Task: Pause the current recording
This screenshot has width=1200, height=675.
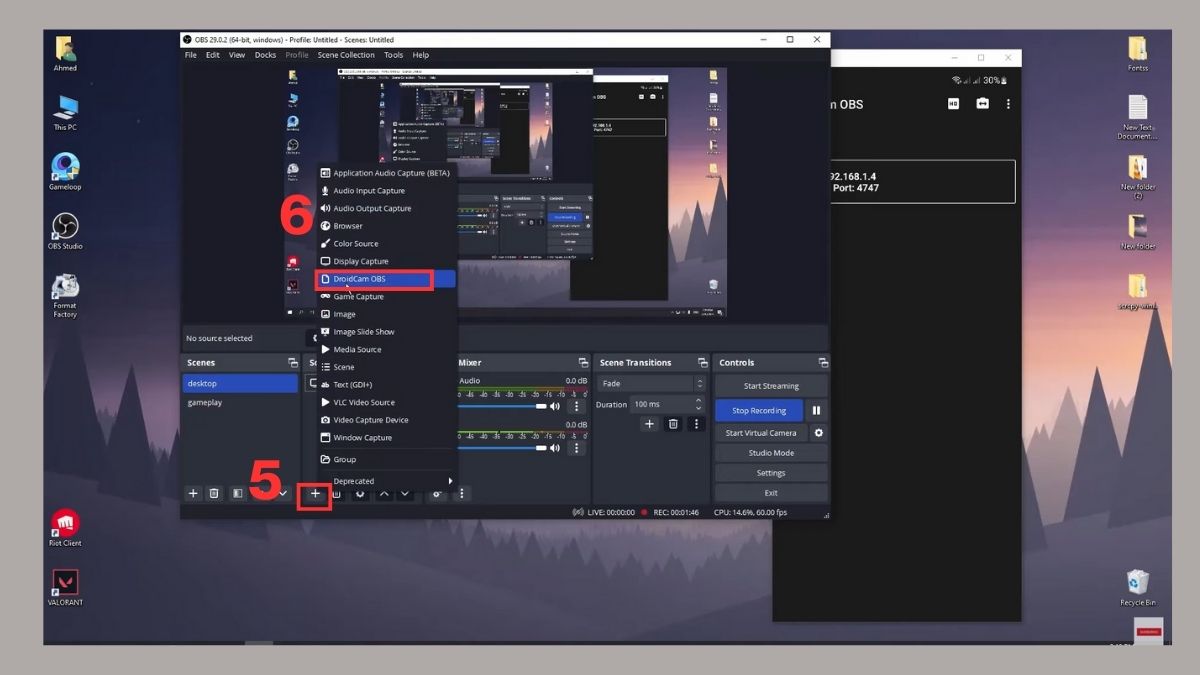Action: coord(816,410)
